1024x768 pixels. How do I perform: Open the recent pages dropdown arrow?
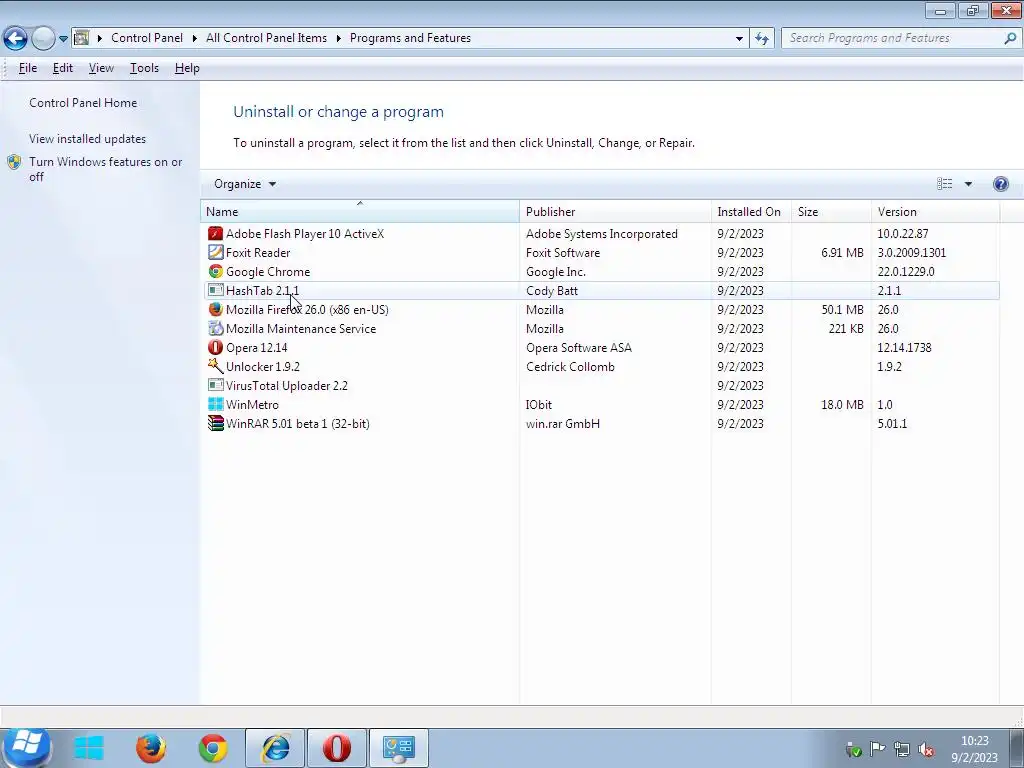(63, 39)
